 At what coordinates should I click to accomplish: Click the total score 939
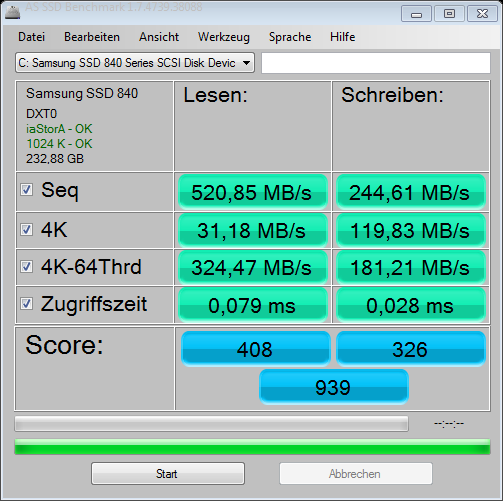point(334,387)
